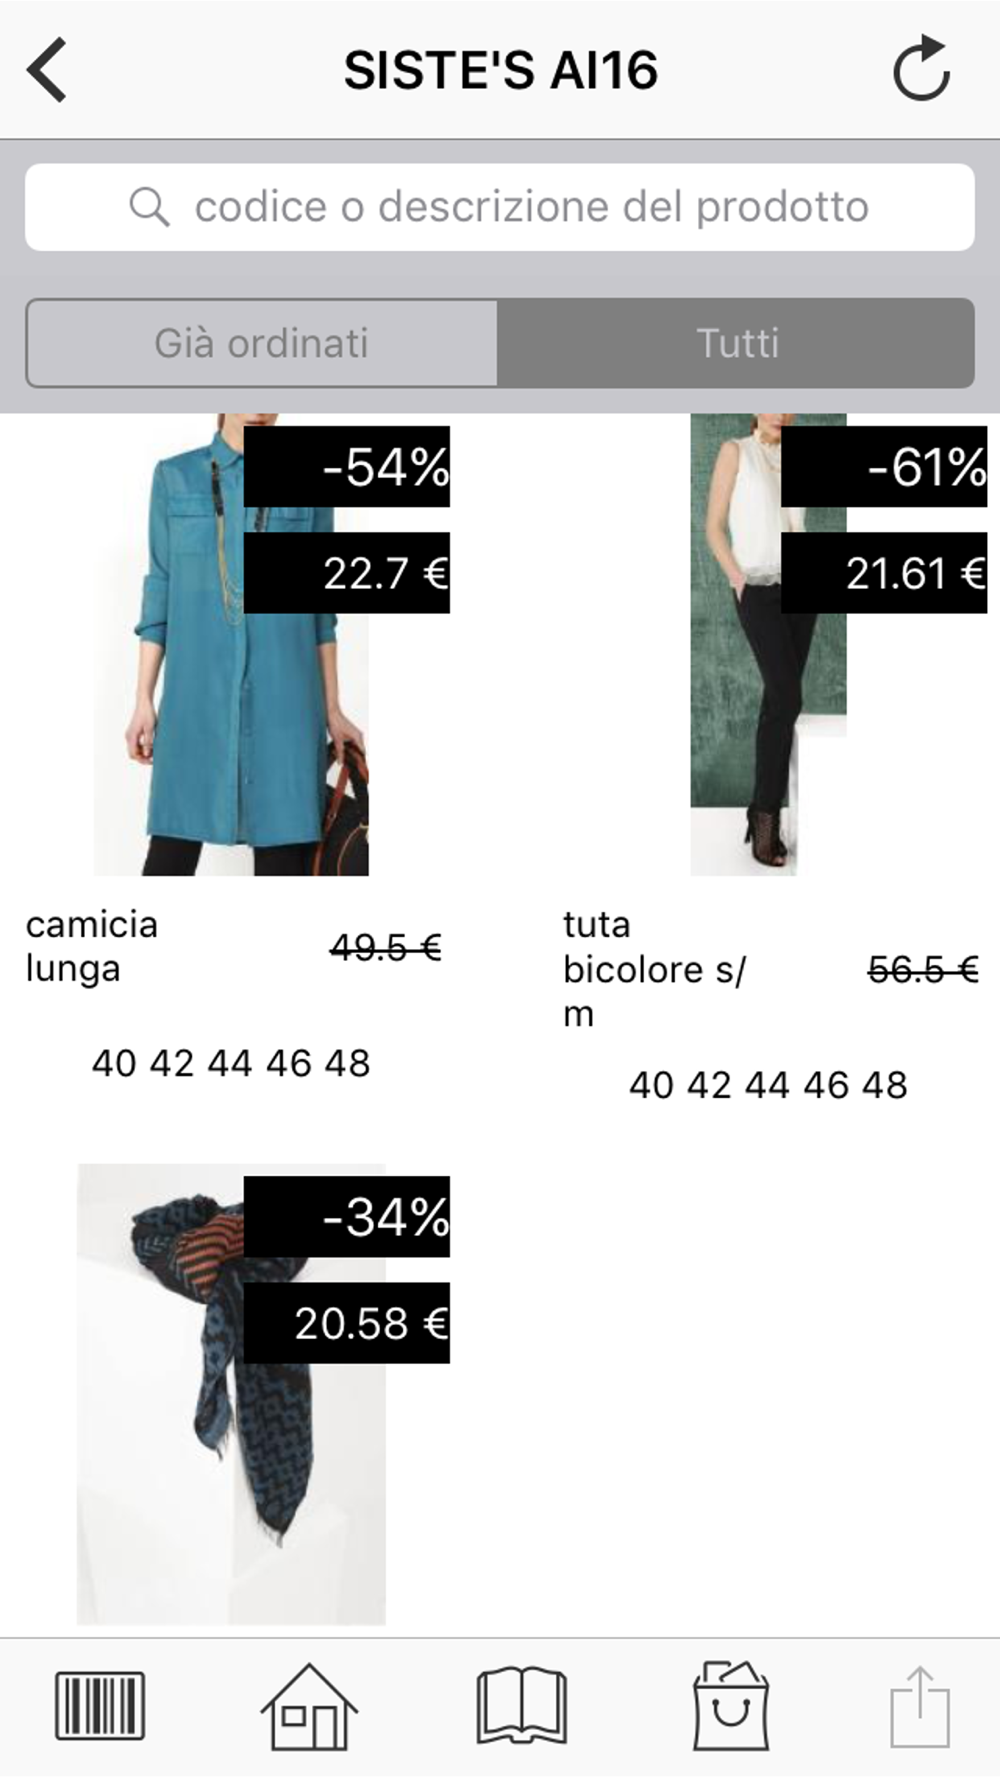Open the shopping bag icon
The height and width of the screenshot is (1778, 1000).
tap(731, 1705)
